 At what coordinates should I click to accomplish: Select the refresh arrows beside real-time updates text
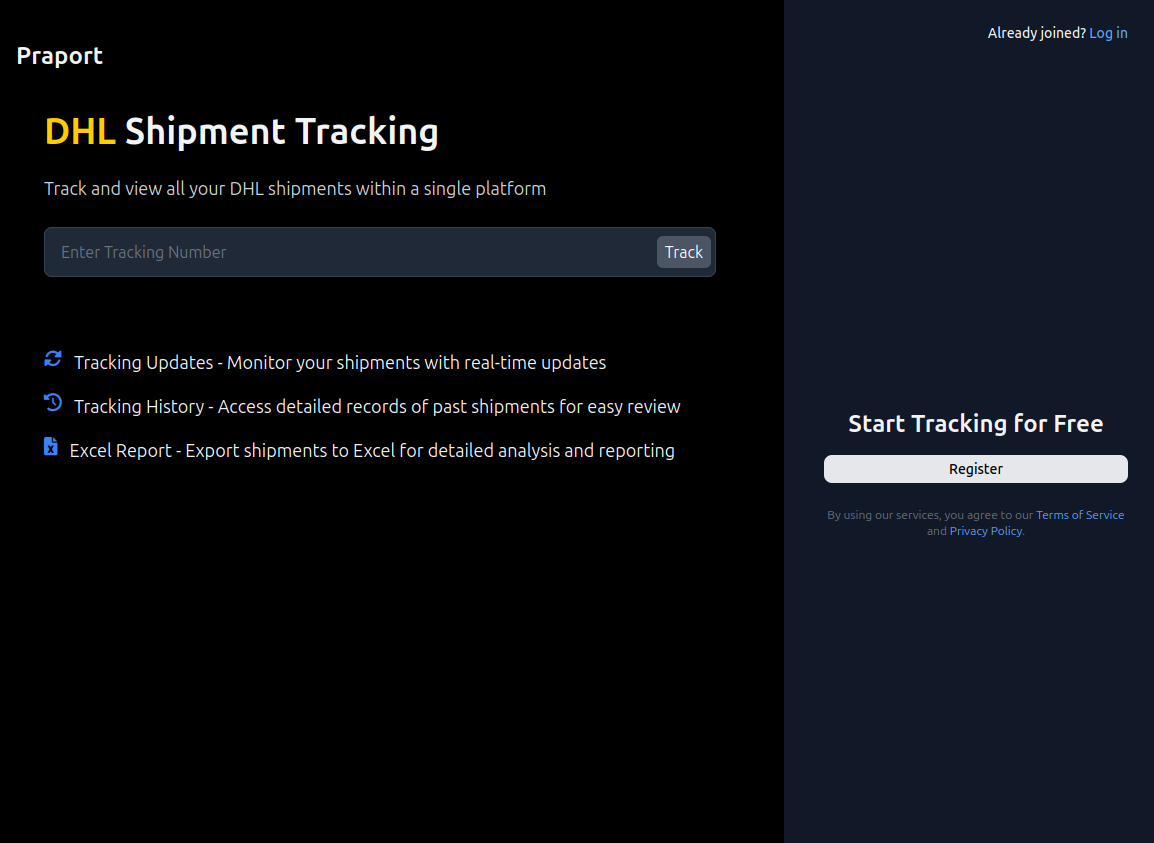click(x=52, y=359)
